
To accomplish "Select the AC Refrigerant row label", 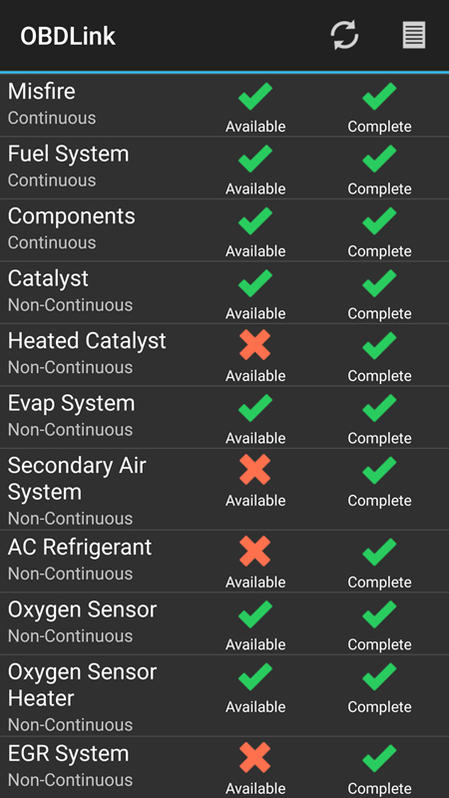I will pyautogui.click(x=80, y=548).
